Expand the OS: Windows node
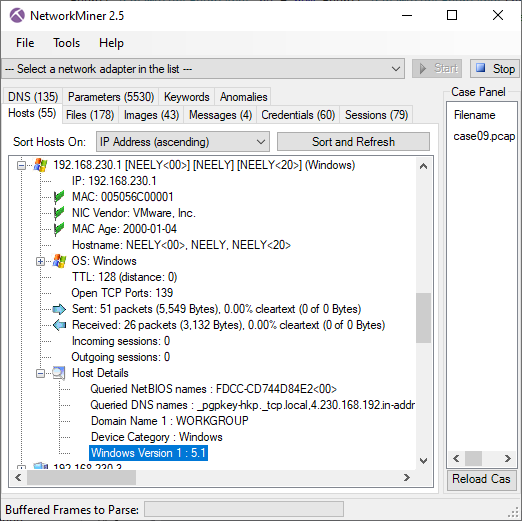This screenshot has width=522, height=521. coord(40,261)
